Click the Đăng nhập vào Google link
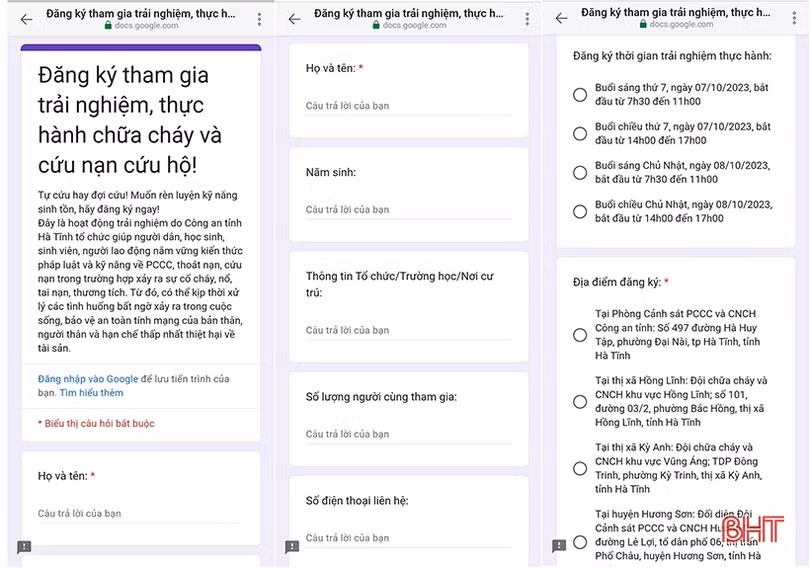Screen dimensions: 810x568 pos(88,379)
